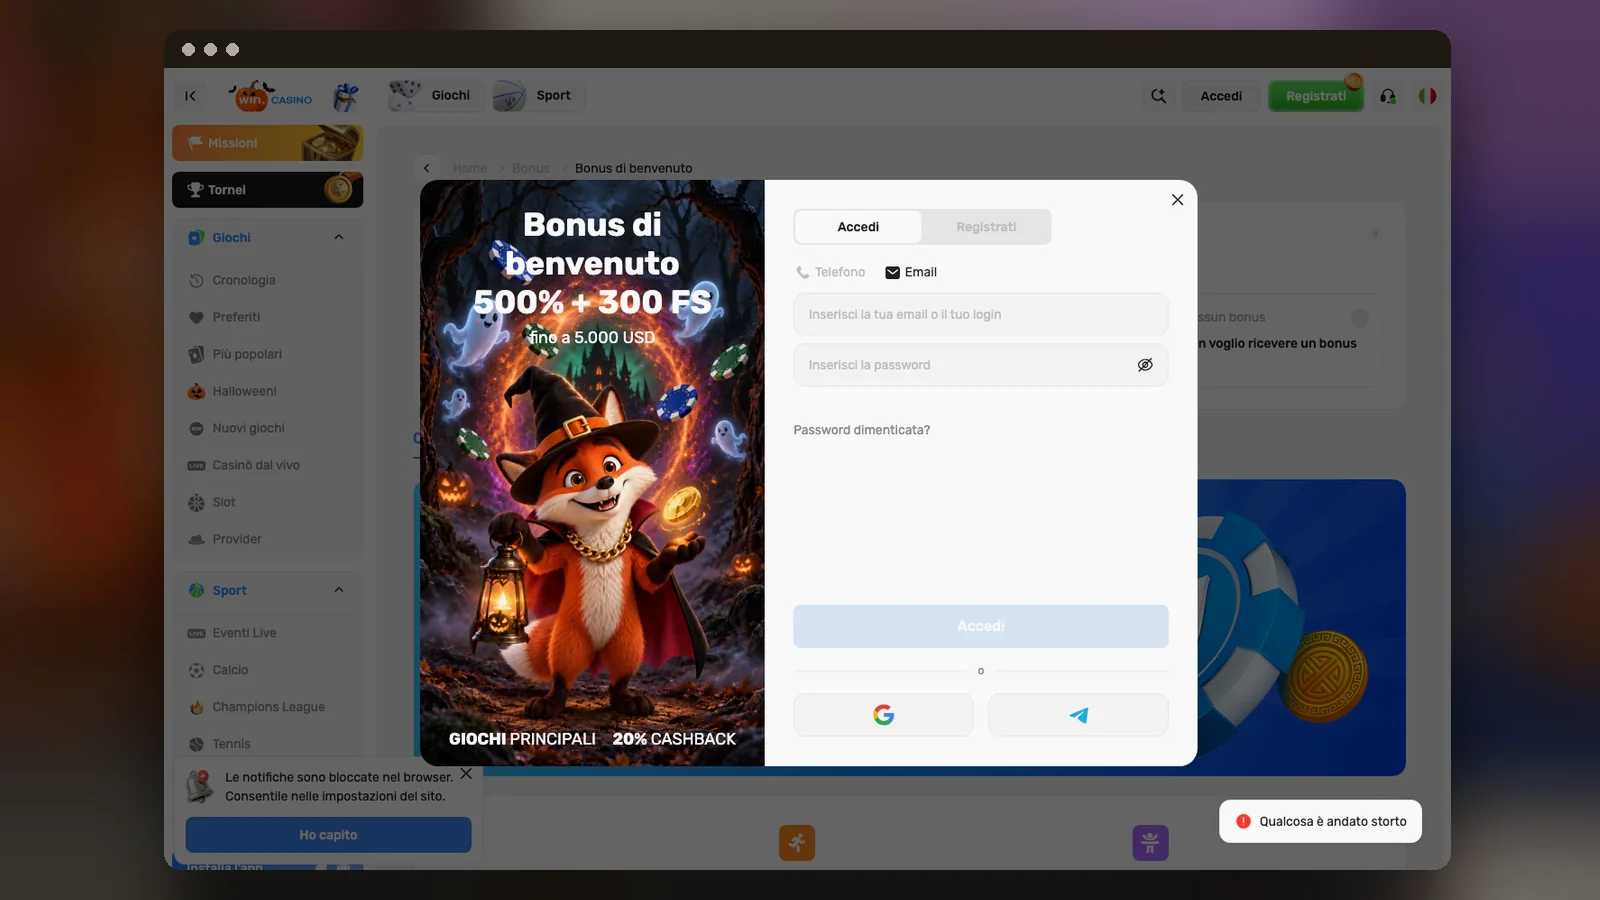Open Champions League category

pyautogui.click(x=268, y=707)
